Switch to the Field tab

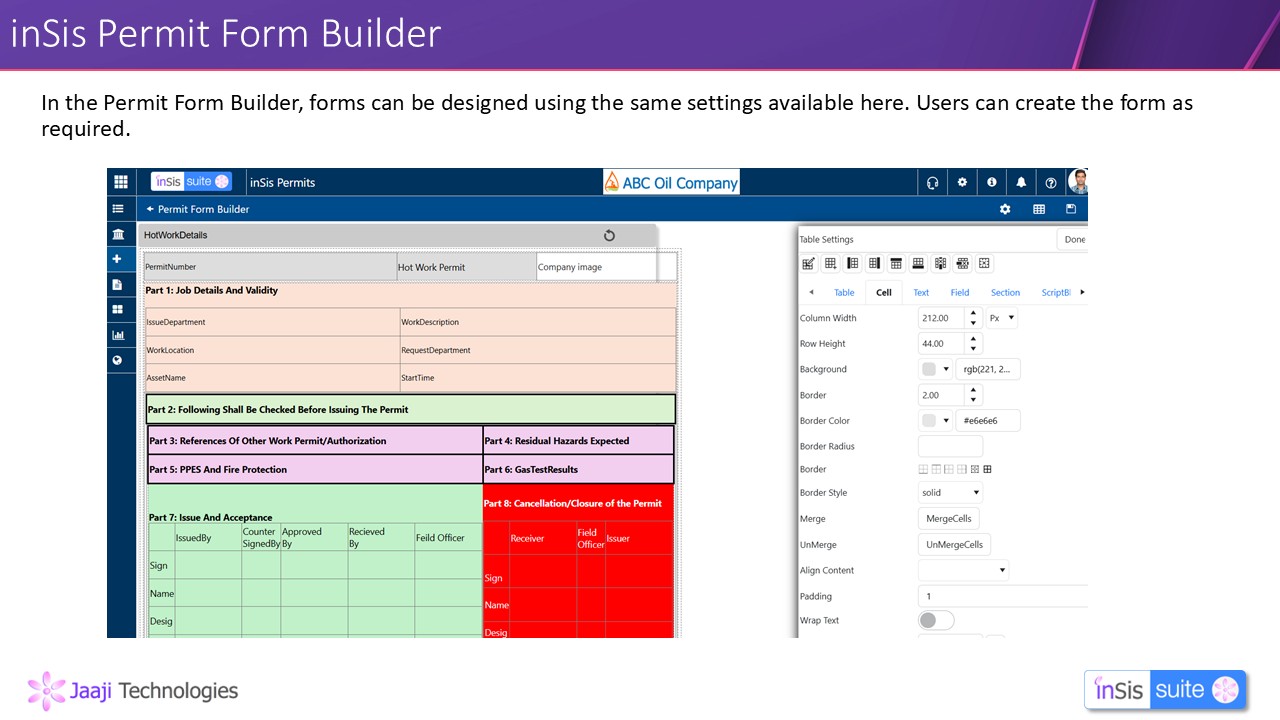[959, 293]
